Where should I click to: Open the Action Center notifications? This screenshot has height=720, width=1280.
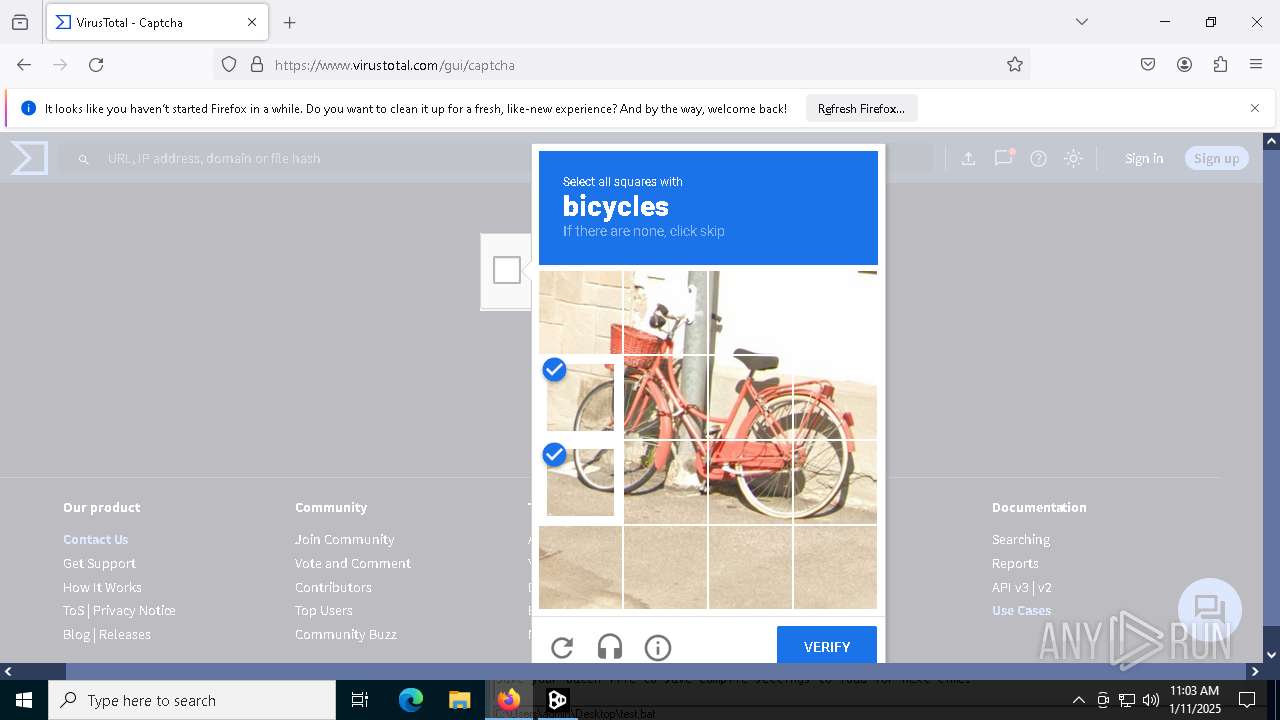click(x=1248, y=700)
